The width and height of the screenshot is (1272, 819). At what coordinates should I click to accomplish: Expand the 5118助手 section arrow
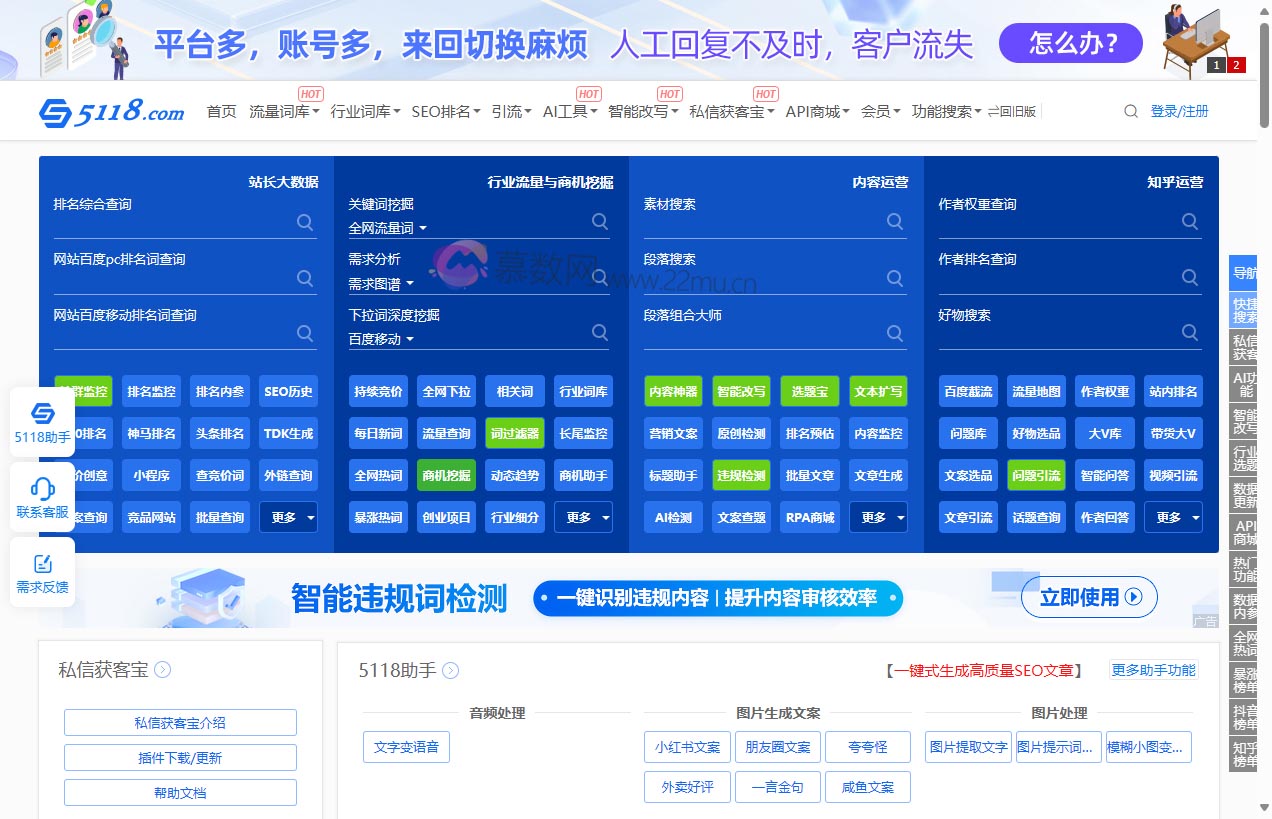coord(449,671)
